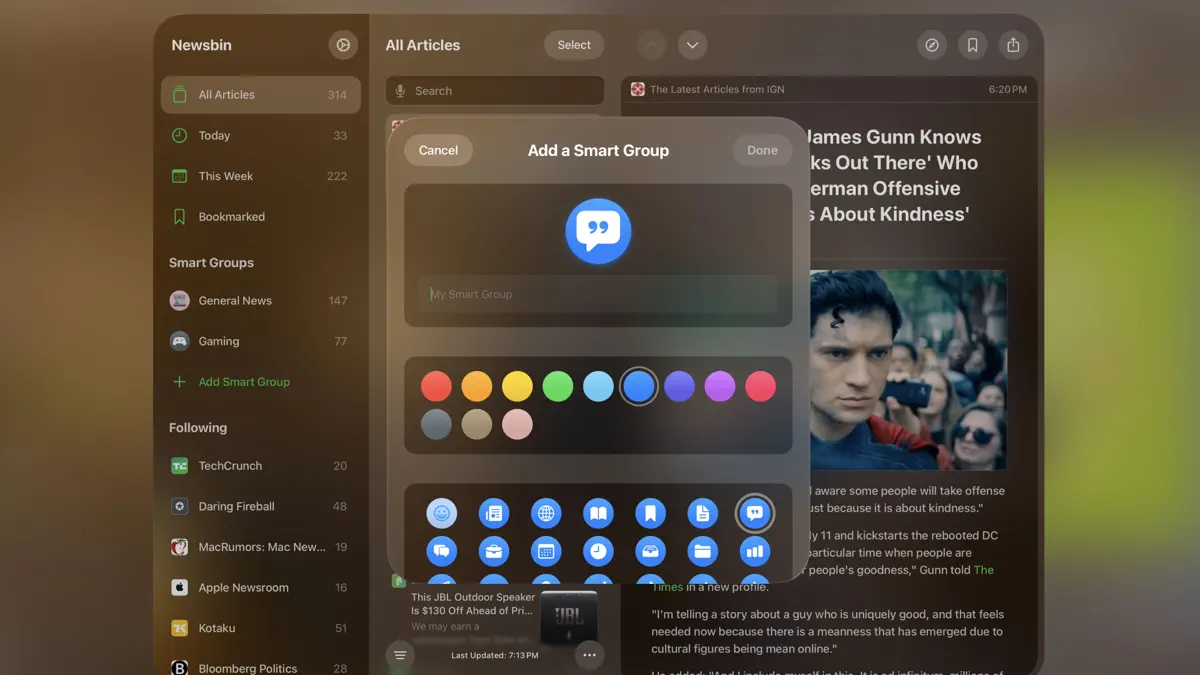Click the upward chevron for previous article
1200x675 pixels.
click(x=652, y=45)
